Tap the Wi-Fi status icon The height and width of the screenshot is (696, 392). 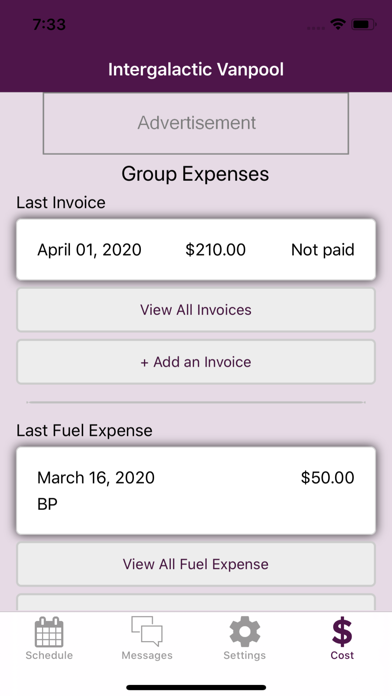(338, 25)
